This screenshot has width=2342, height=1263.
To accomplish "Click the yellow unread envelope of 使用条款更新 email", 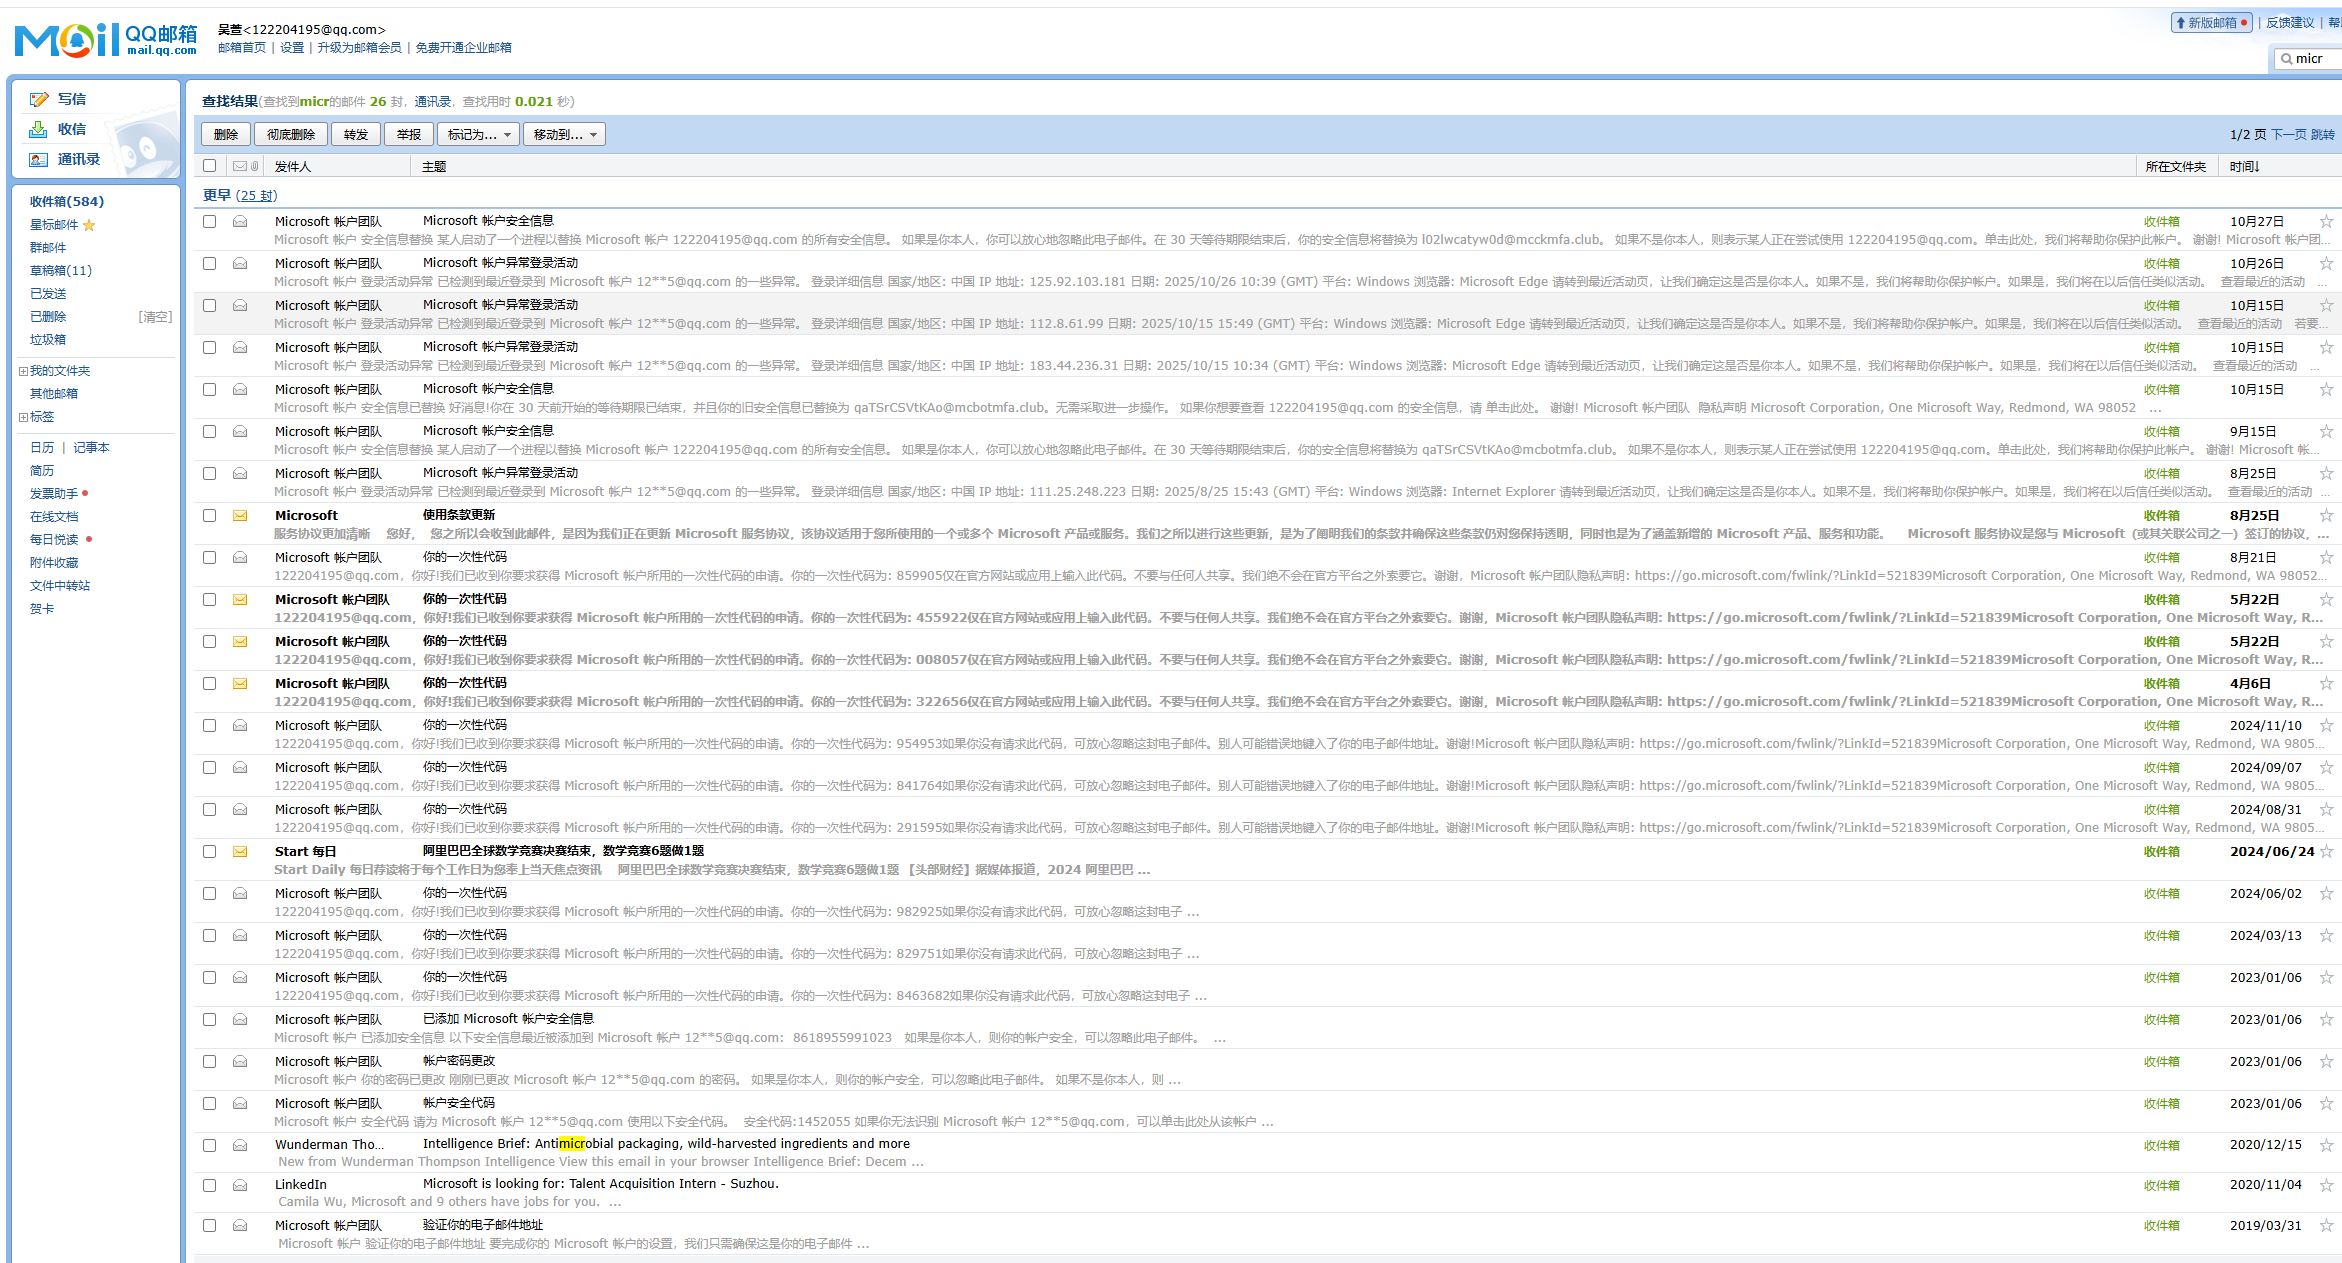I will 240,516.
